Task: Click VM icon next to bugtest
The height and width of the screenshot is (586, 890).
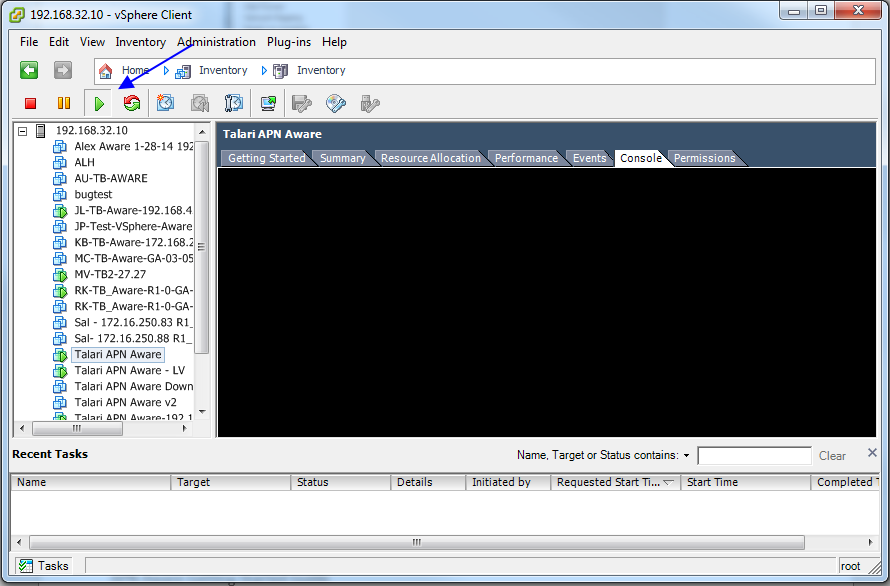Action: coord(60,195)
